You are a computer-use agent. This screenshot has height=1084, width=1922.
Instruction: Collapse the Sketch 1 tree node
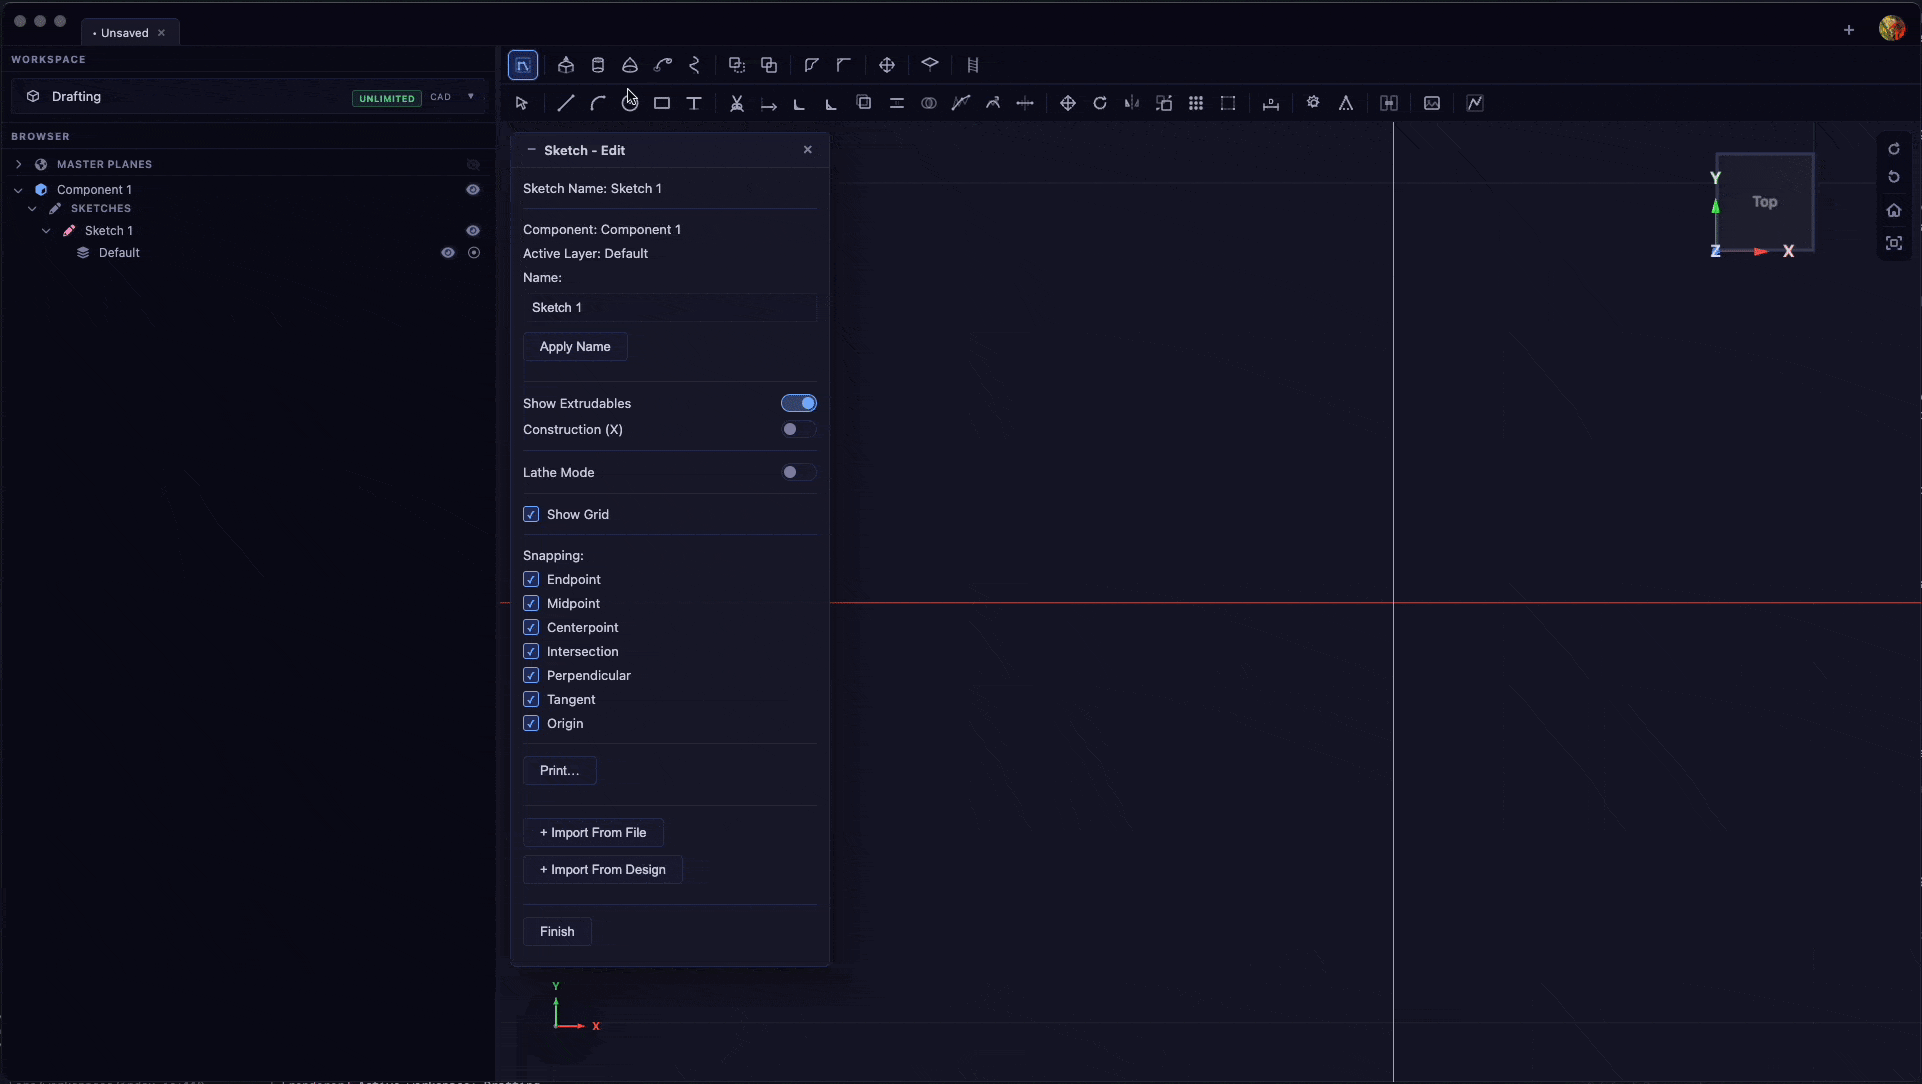pos(46,230)
